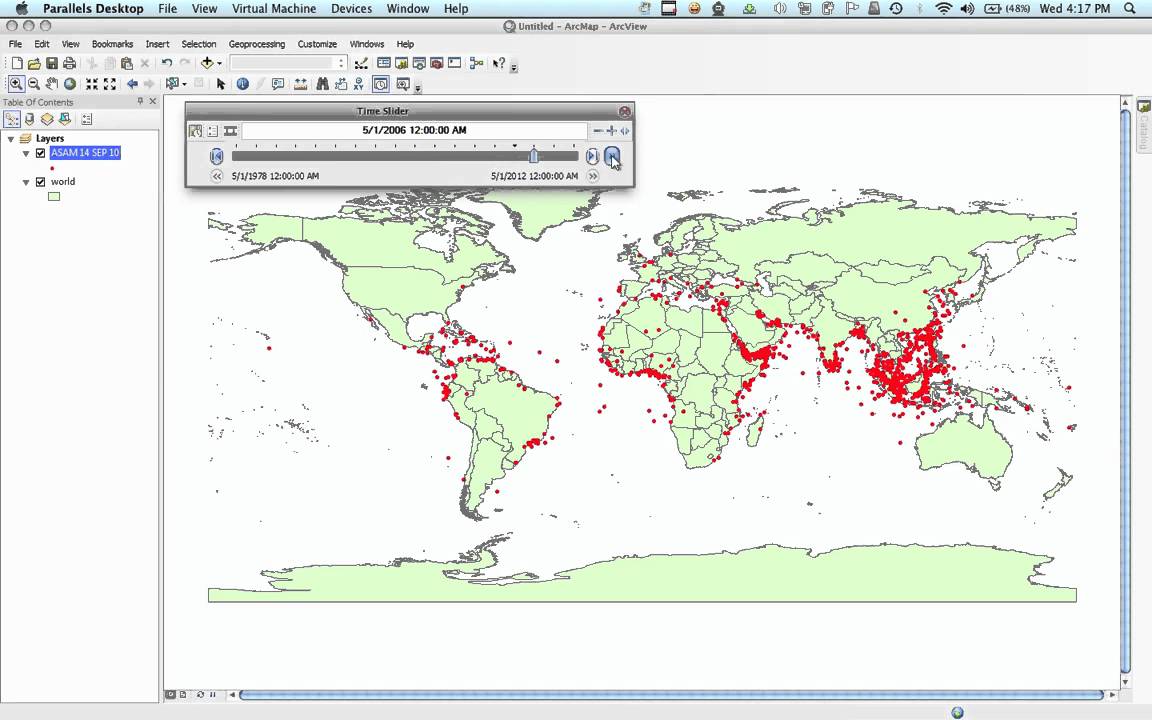Switch to List By Visibility view
The image size is (1152, 720).
point(47,119)
